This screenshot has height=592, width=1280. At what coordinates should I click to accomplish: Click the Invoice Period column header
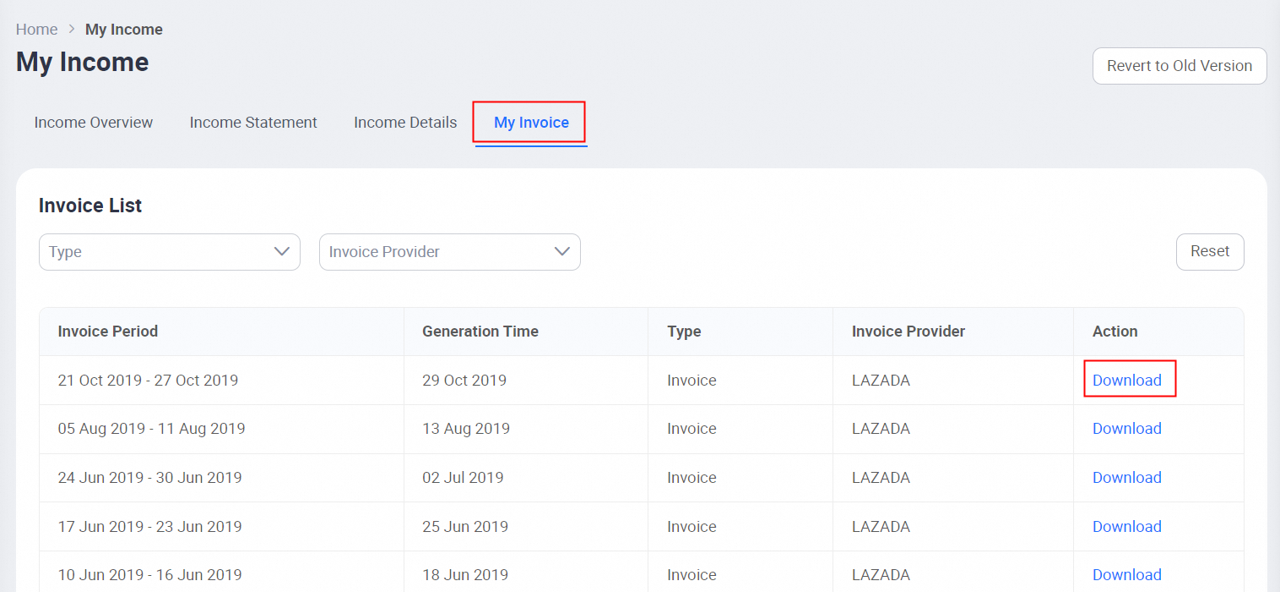[106, 331]
